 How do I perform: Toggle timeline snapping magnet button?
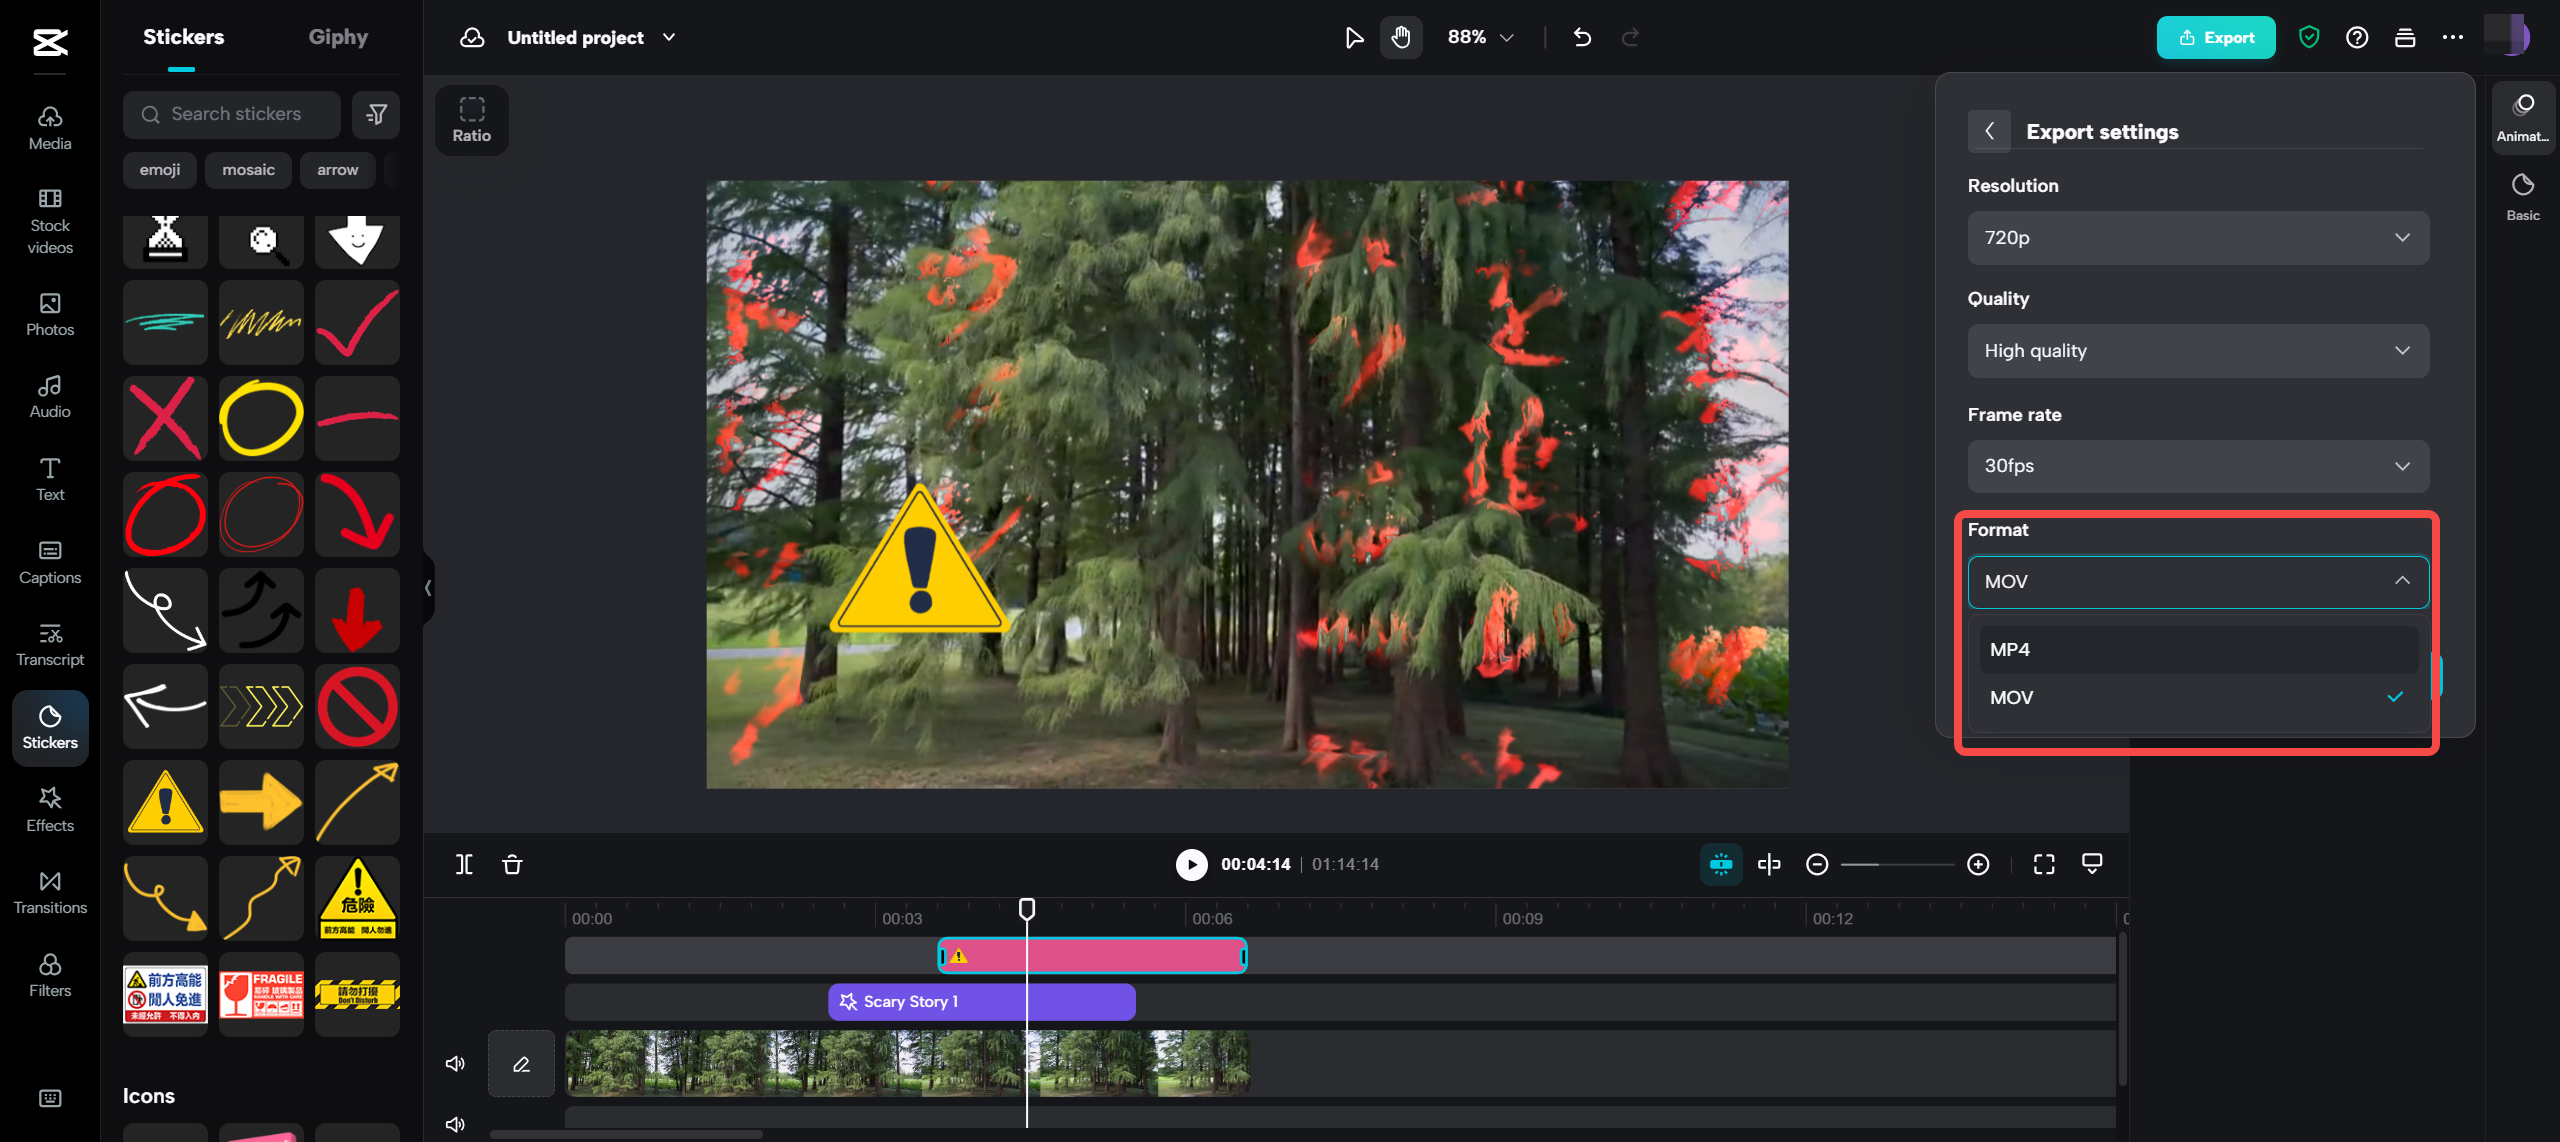tap(1721, 864)
